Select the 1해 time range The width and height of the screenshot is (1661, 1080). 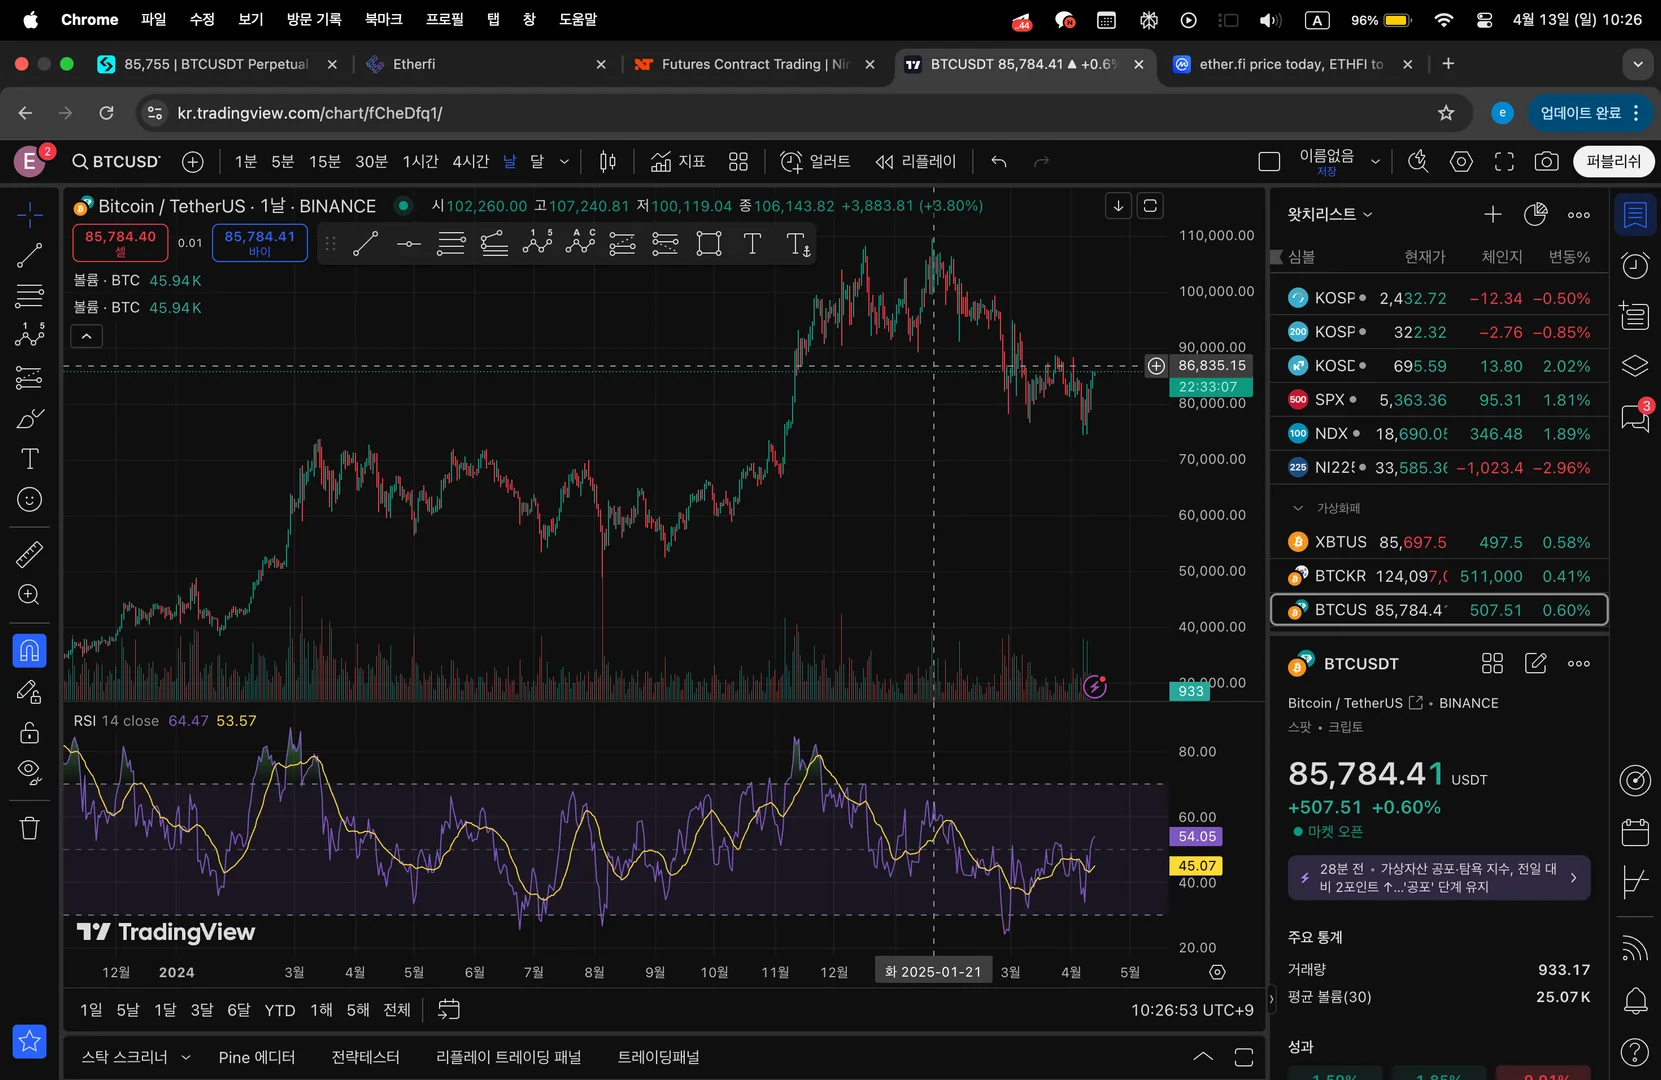pos(321,1010)
